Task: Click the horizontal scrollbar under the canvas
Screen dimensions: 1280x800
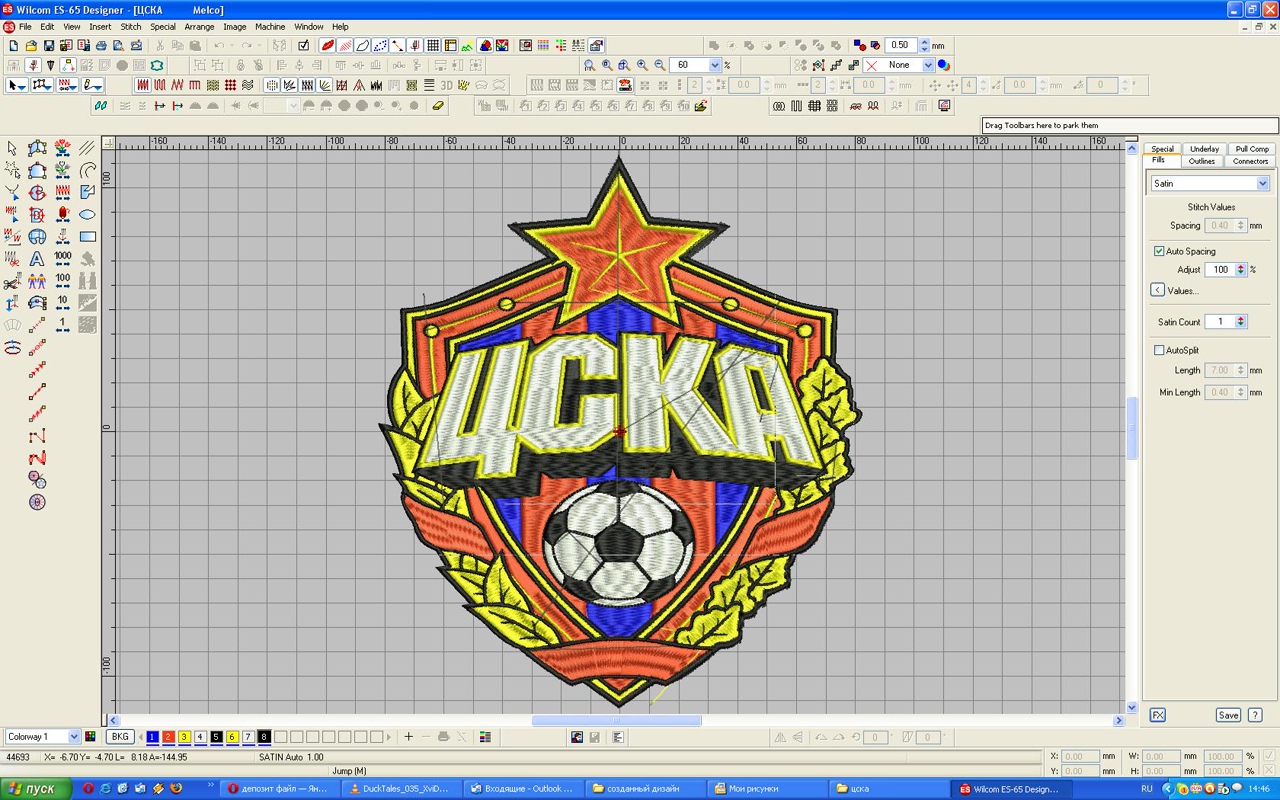Action: (x=616, y=720)
